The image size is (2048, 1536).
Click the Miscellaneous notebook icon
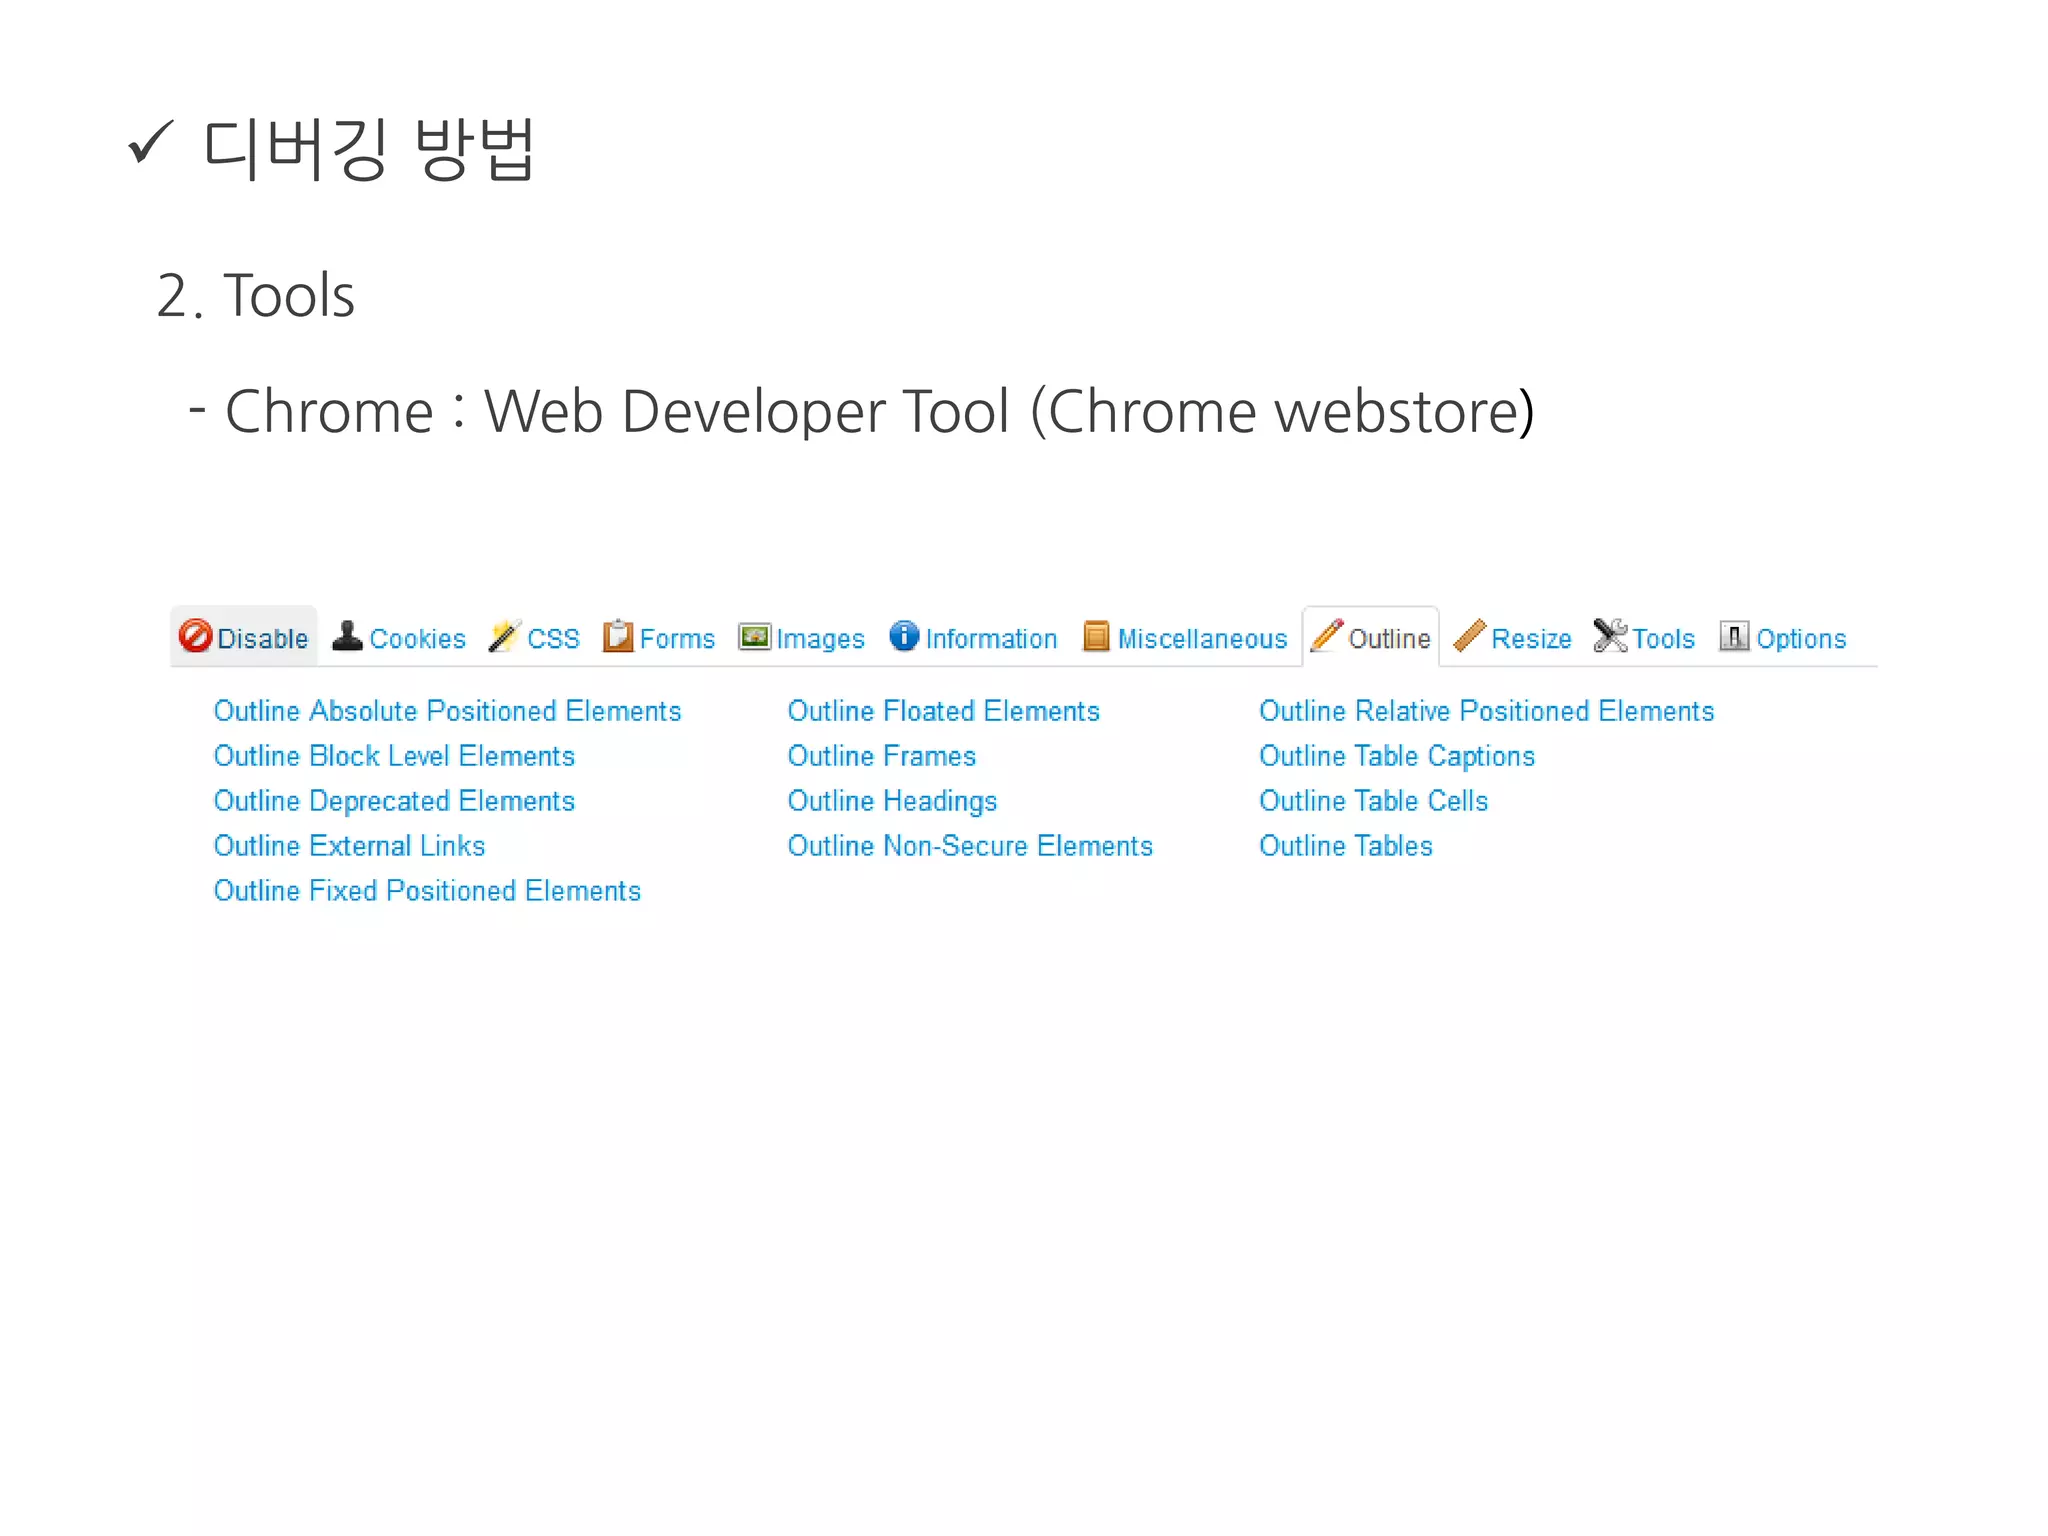coord(1097,636)
